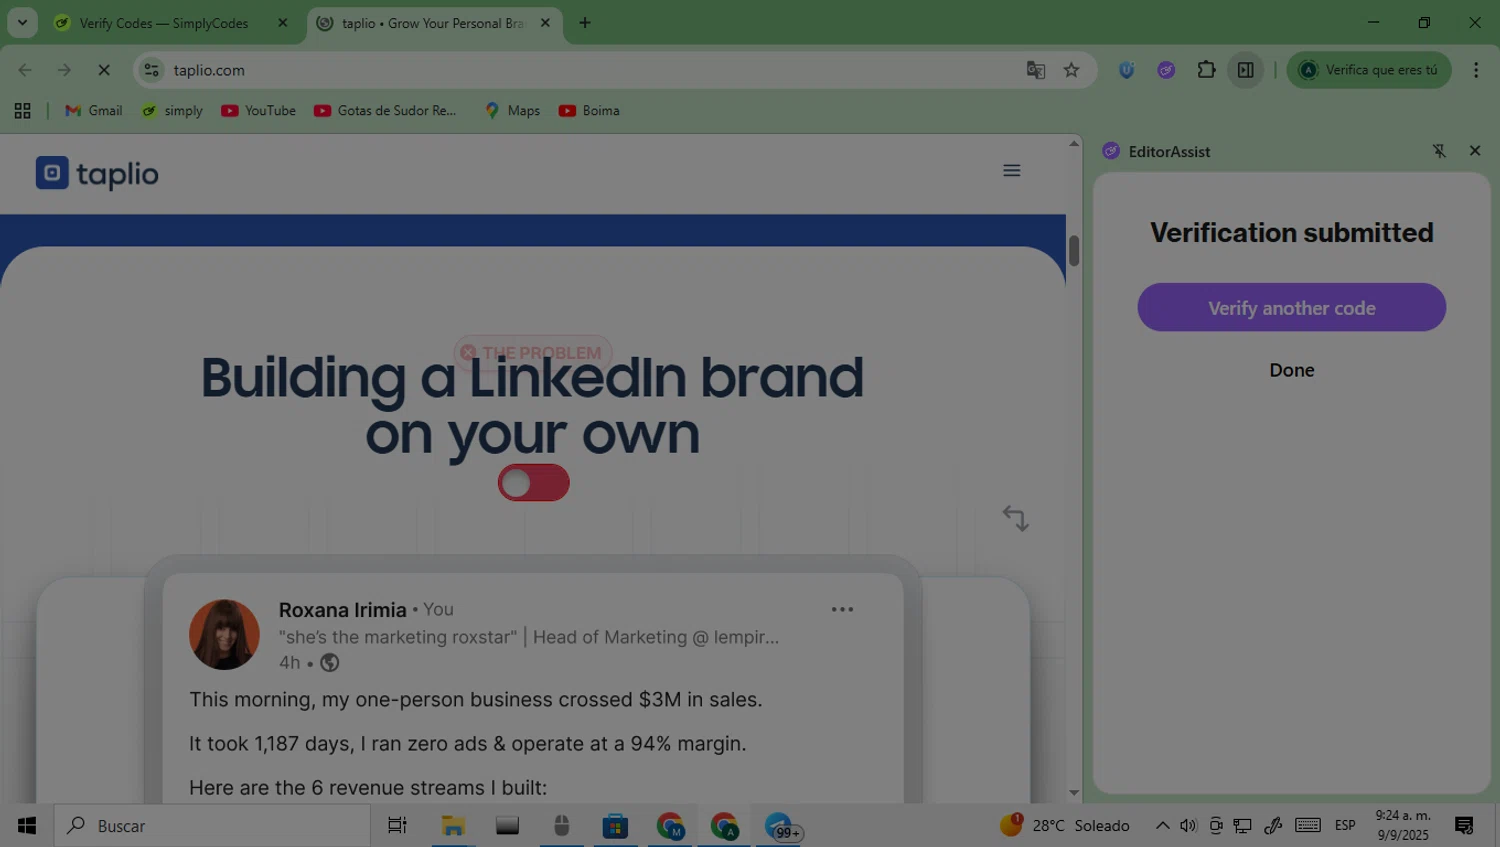Open the taplio hamburger menu
The width and height of the screenshot is (1500, 847).
[1011, 171]
